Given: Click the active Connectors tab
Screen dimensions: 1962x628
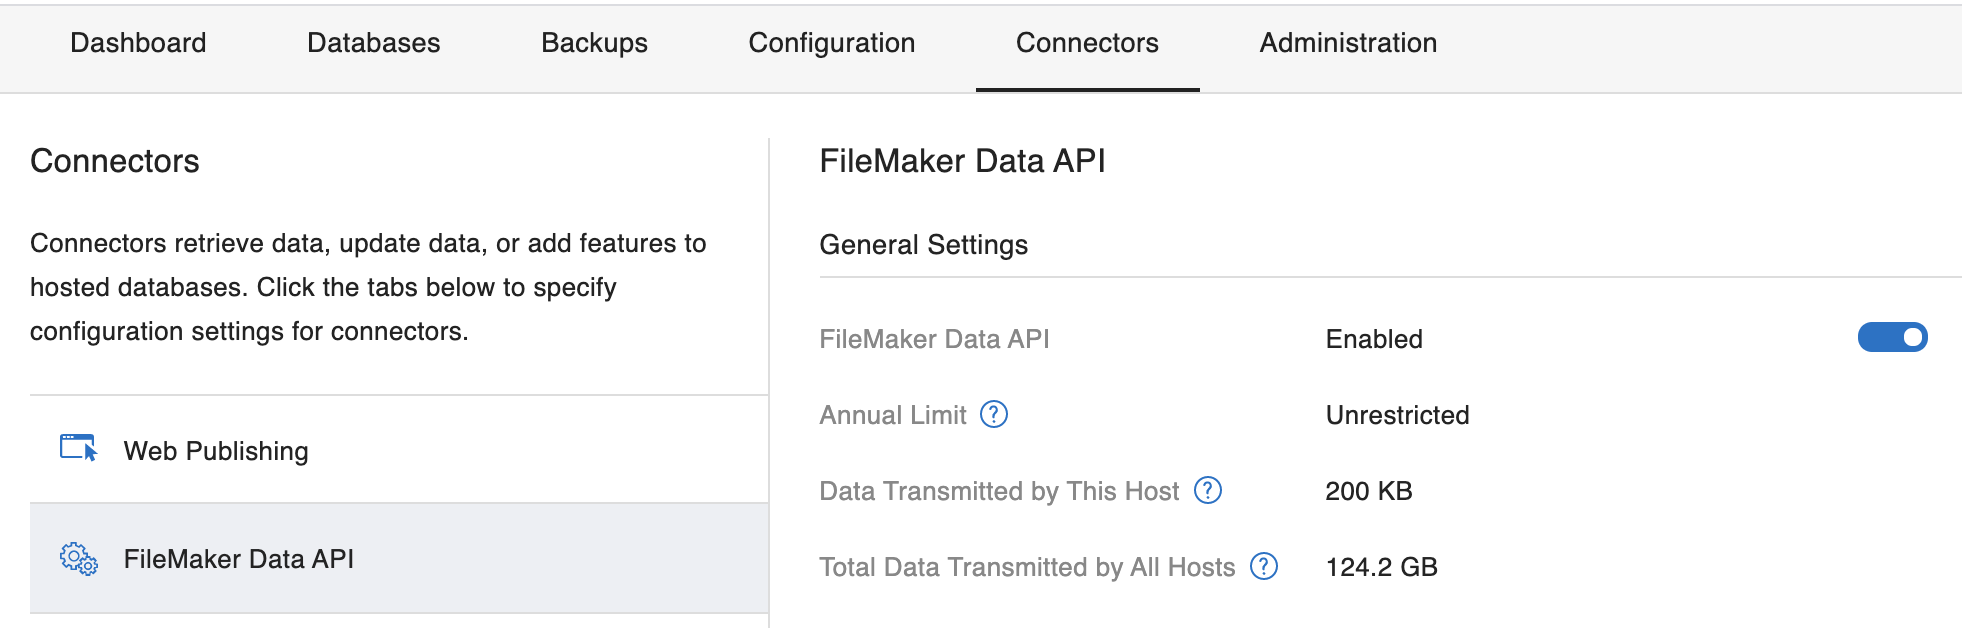Looking at the screenshot, I should coord(1087,43).
